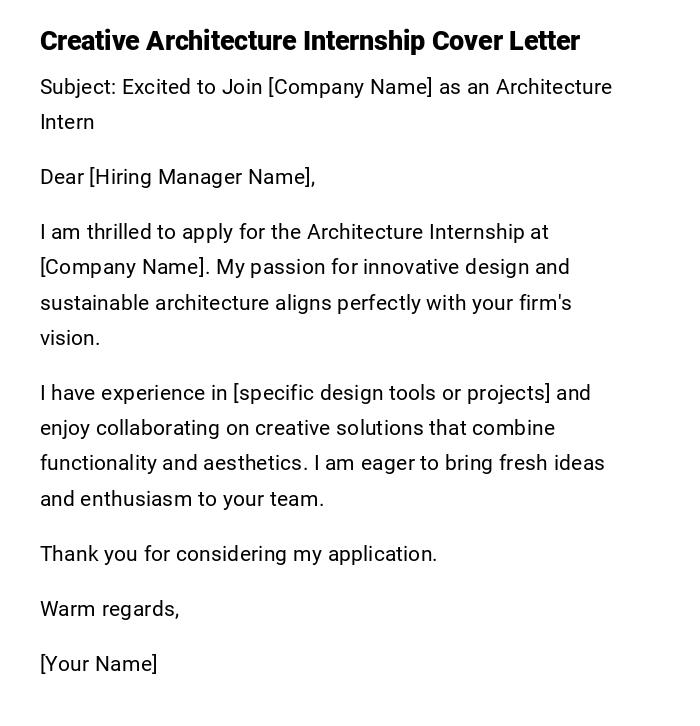Click the "Creative Architecture Internship Cover Letter" heading
The image size is (700, 726).
(310, 41)
